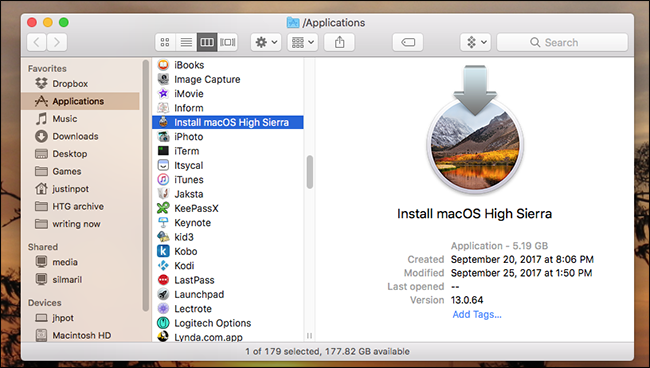Select the KeePassX app icon
Viewport: 650px width, 368px height.
(163, 208)
